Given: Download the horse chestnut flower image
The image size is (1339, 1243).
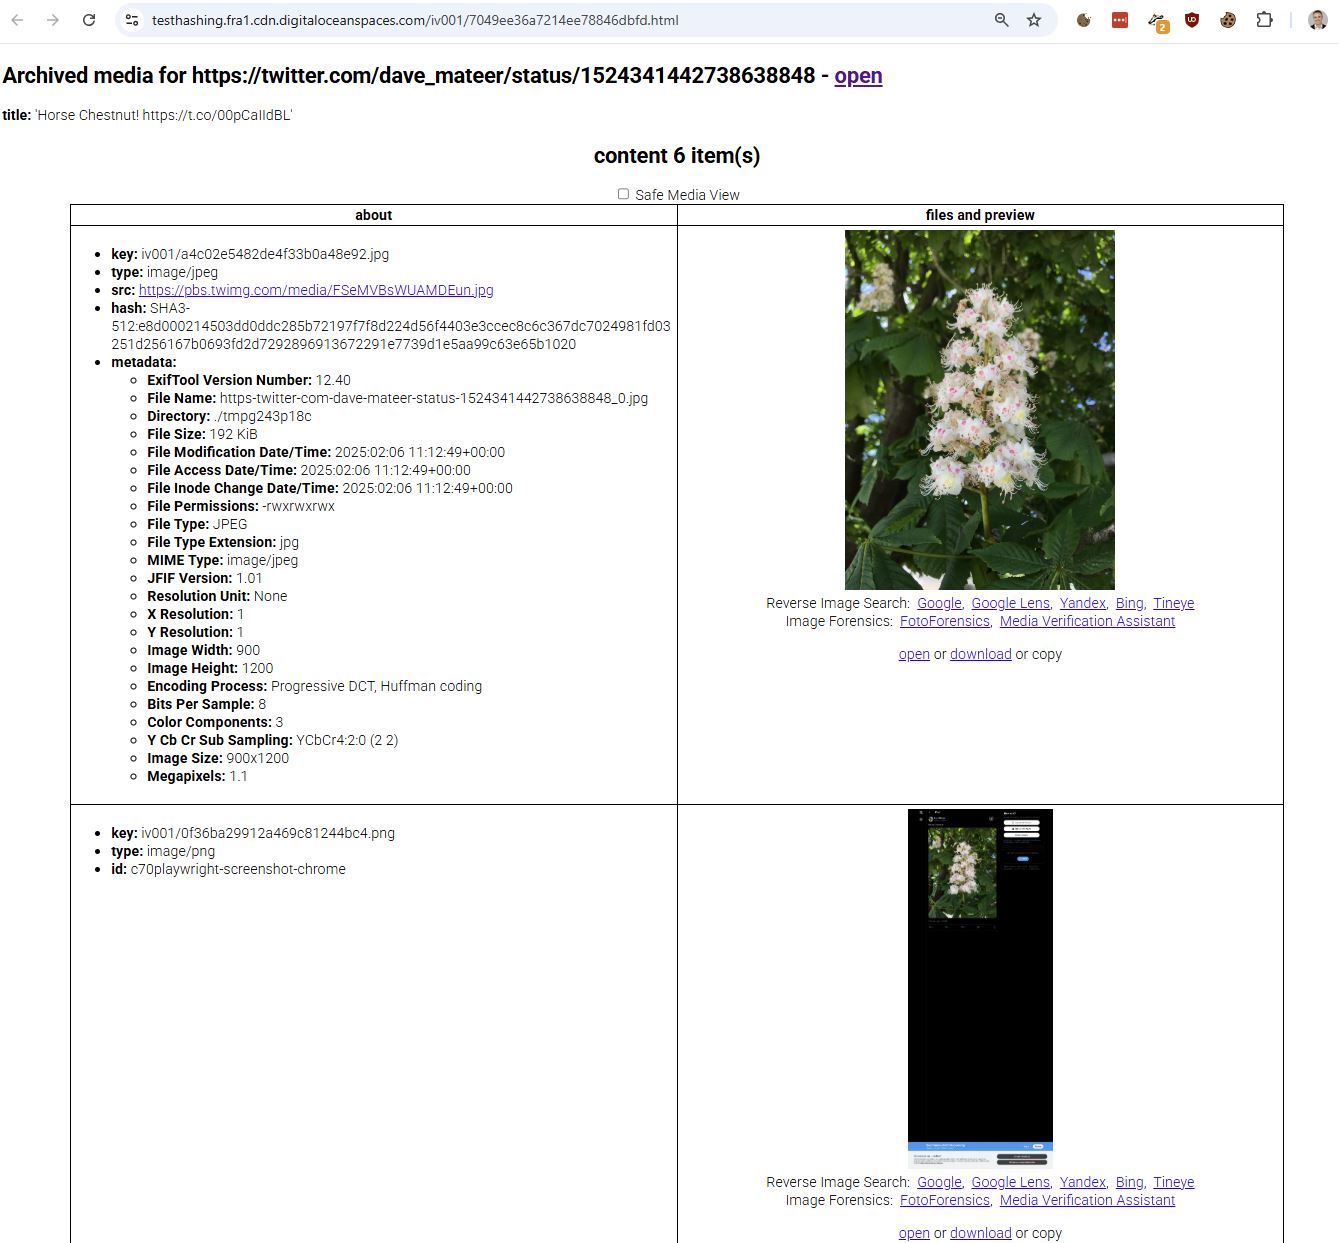Looking at the screenshot, I should click(980, 654).
